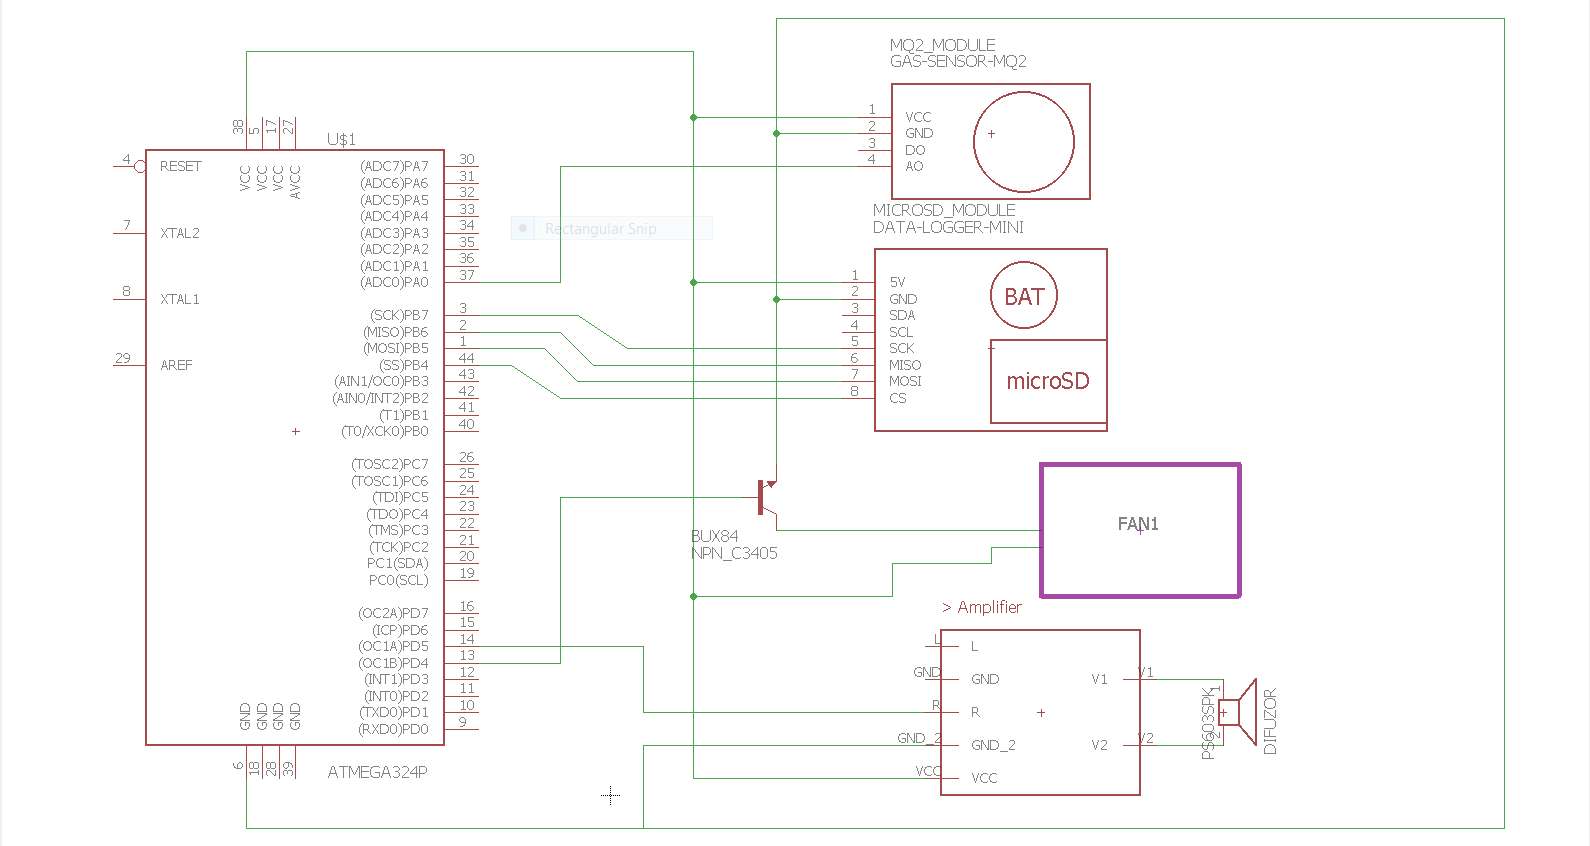
Task: Click the (TOSC2)PC7 pin label
Action: (390, 464)
